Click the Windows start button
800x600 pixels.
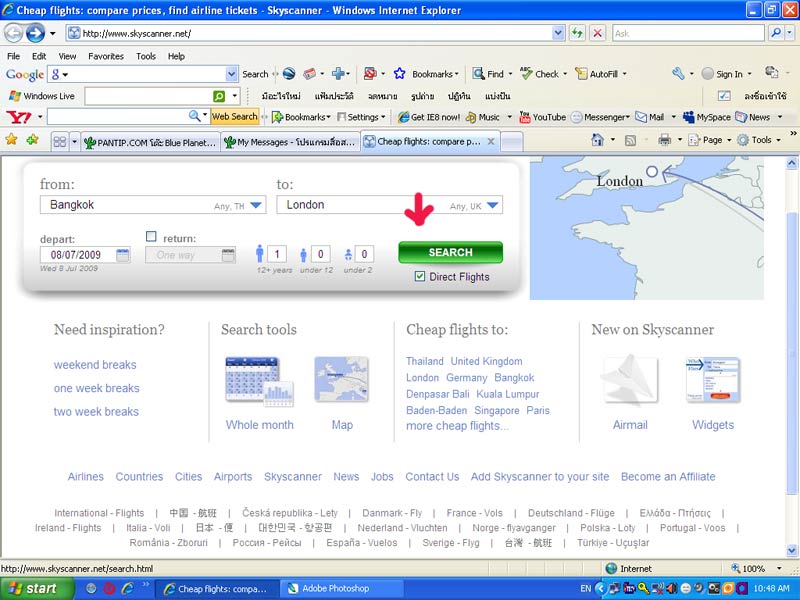37,589
